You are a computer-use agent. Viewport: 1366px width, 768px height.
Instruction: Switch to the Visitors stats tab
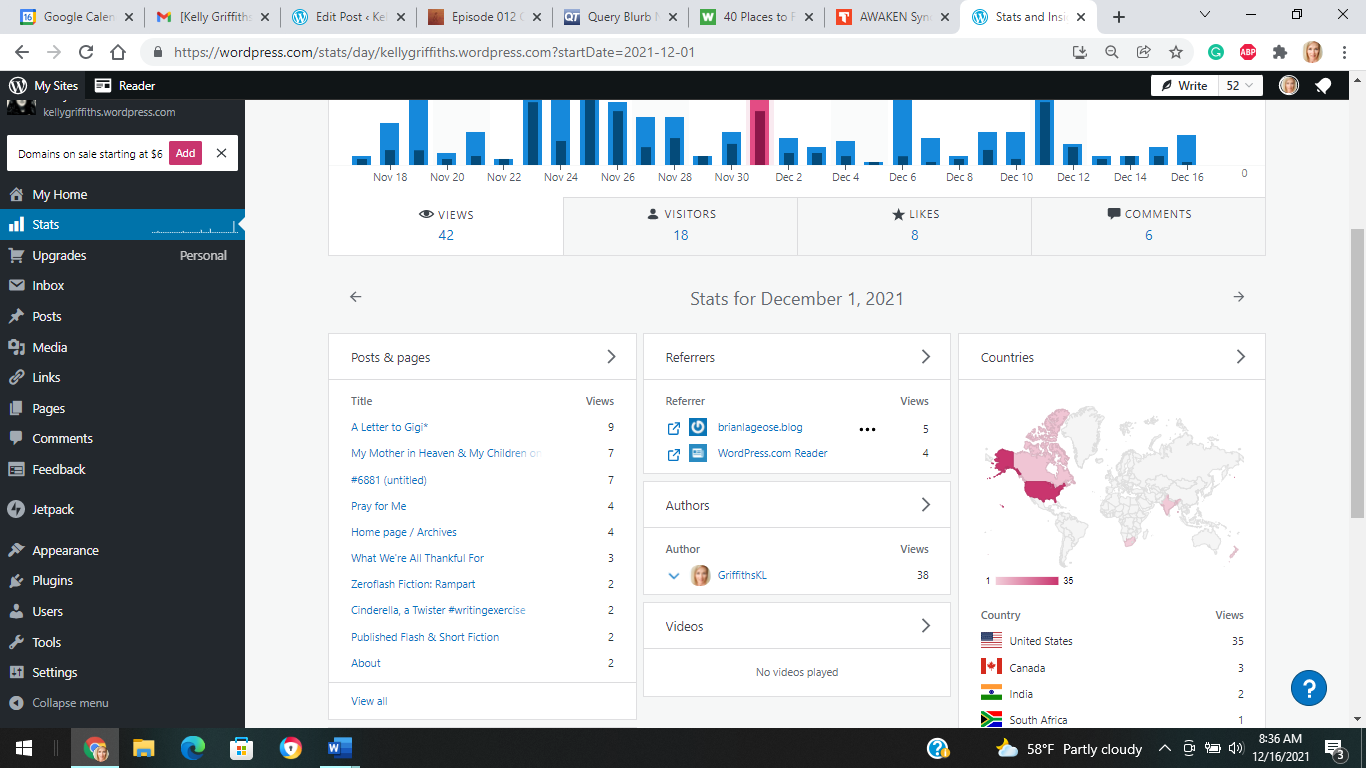tap(680, 225)
